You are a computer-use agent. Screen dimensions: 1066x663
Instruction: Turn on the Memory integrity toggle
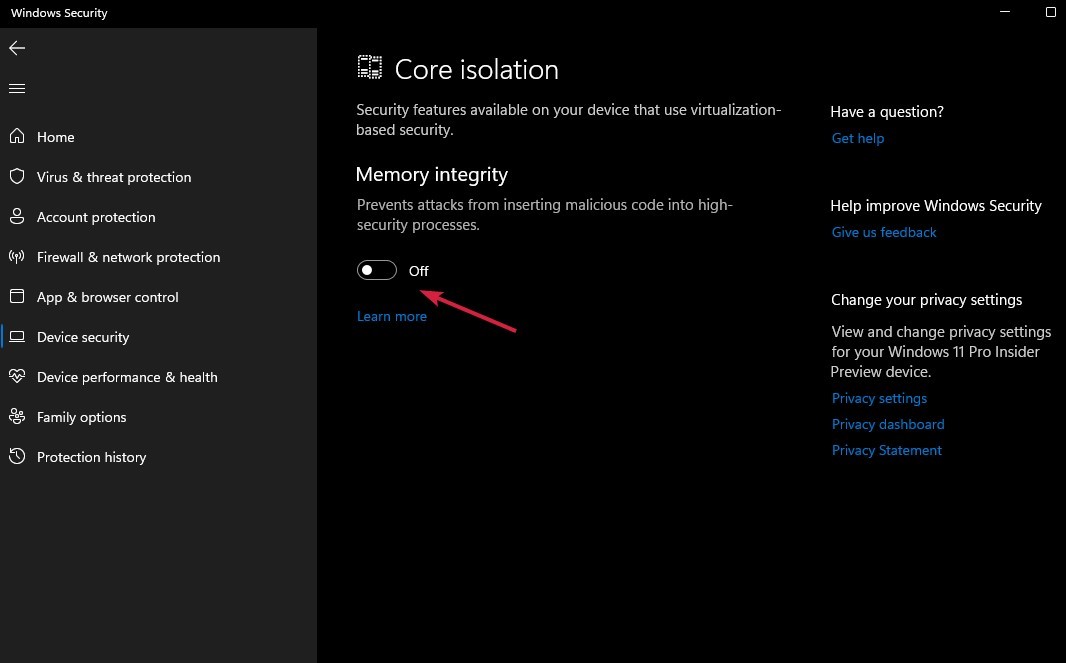coord(377,270)
